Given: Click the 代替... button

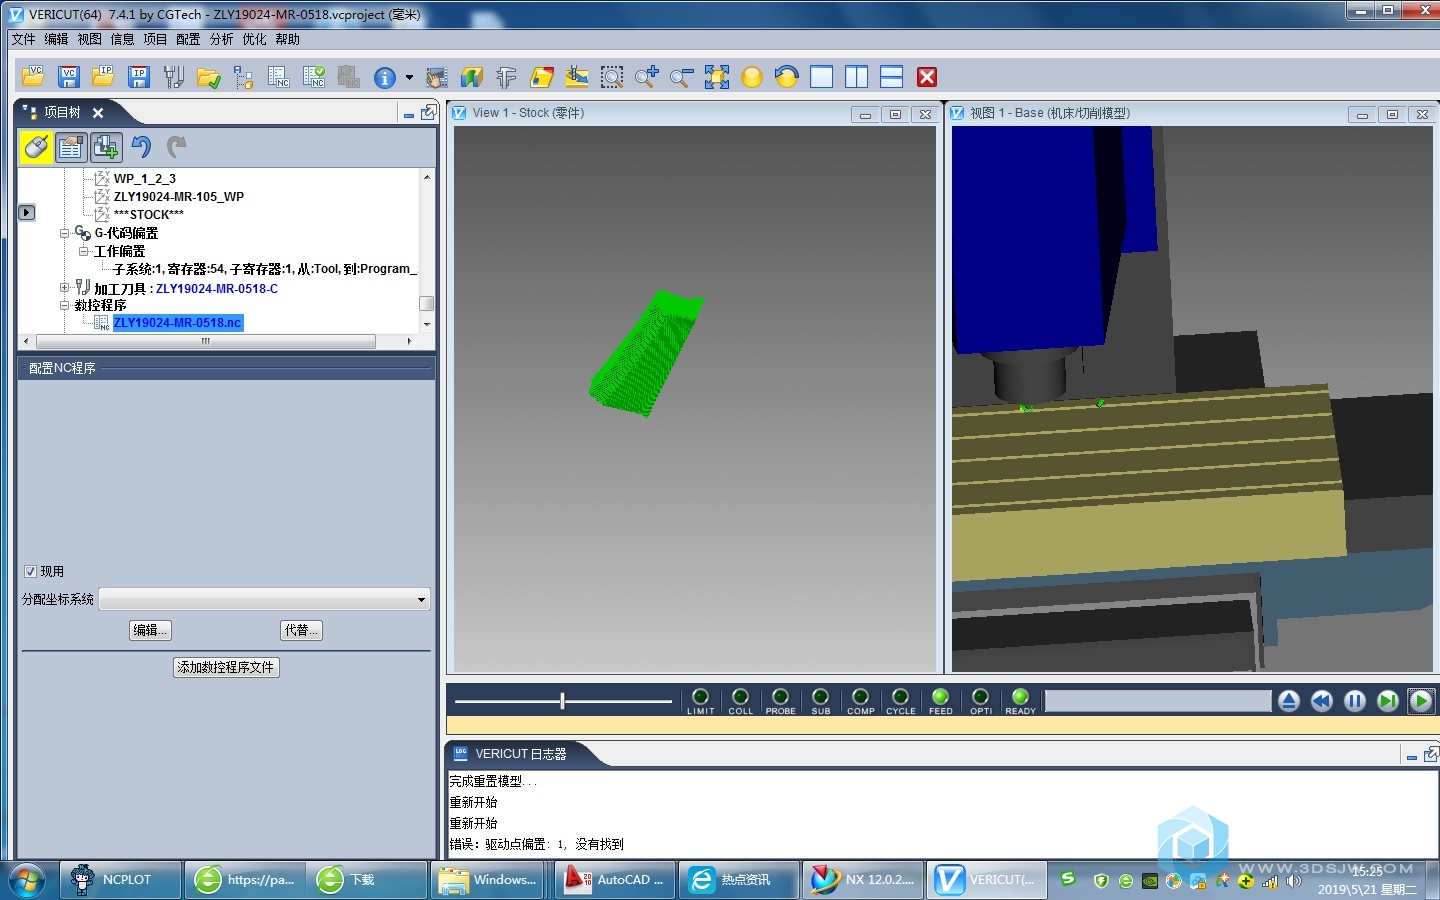Looking at the screenshot, I should click(301, 630).
